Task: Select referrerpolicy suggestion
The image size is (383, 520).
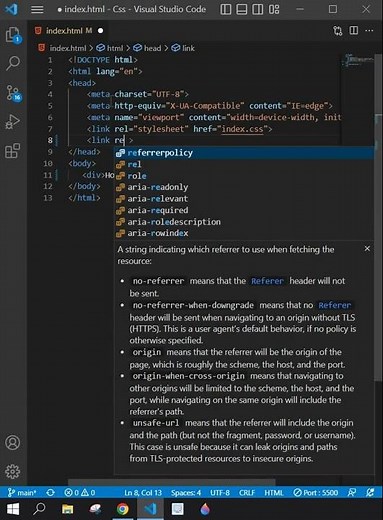Action: coord(244,153)
